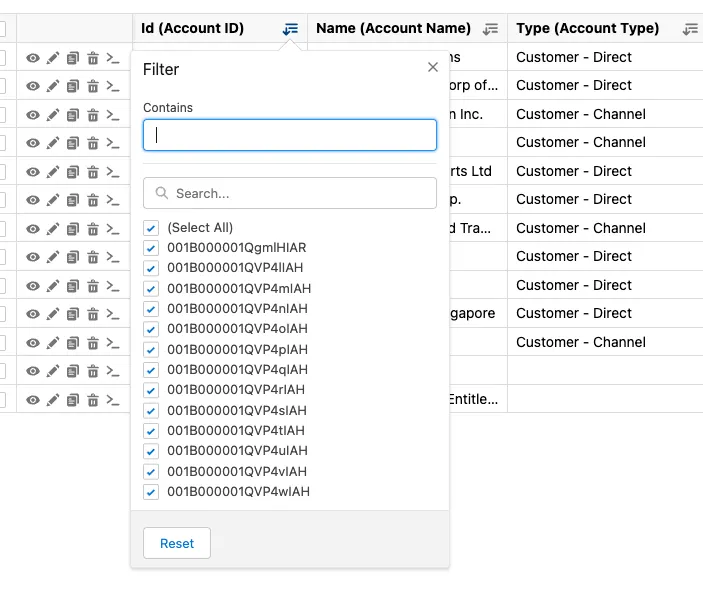Click the pencil edit icon in the 'orp of...' row
This screenshot has height=611, width=703.
tap(53, 86)
